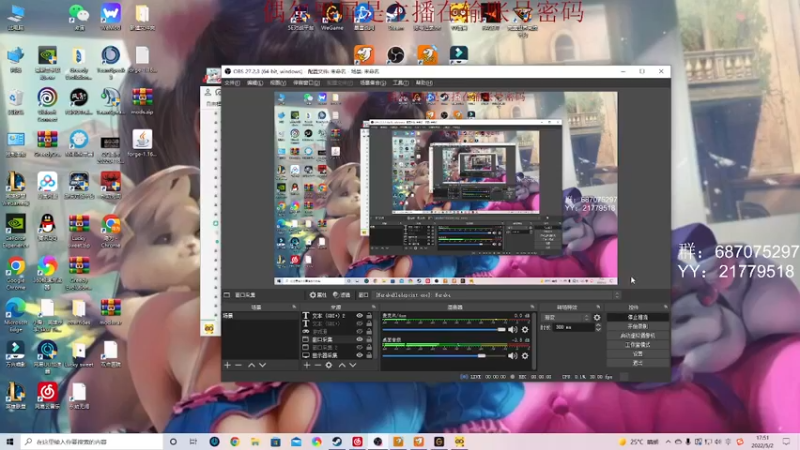This screenshot has height=450, width=800.
Task: Pop out the Audio Mixer dock icon
Action: tap(532, 307)
